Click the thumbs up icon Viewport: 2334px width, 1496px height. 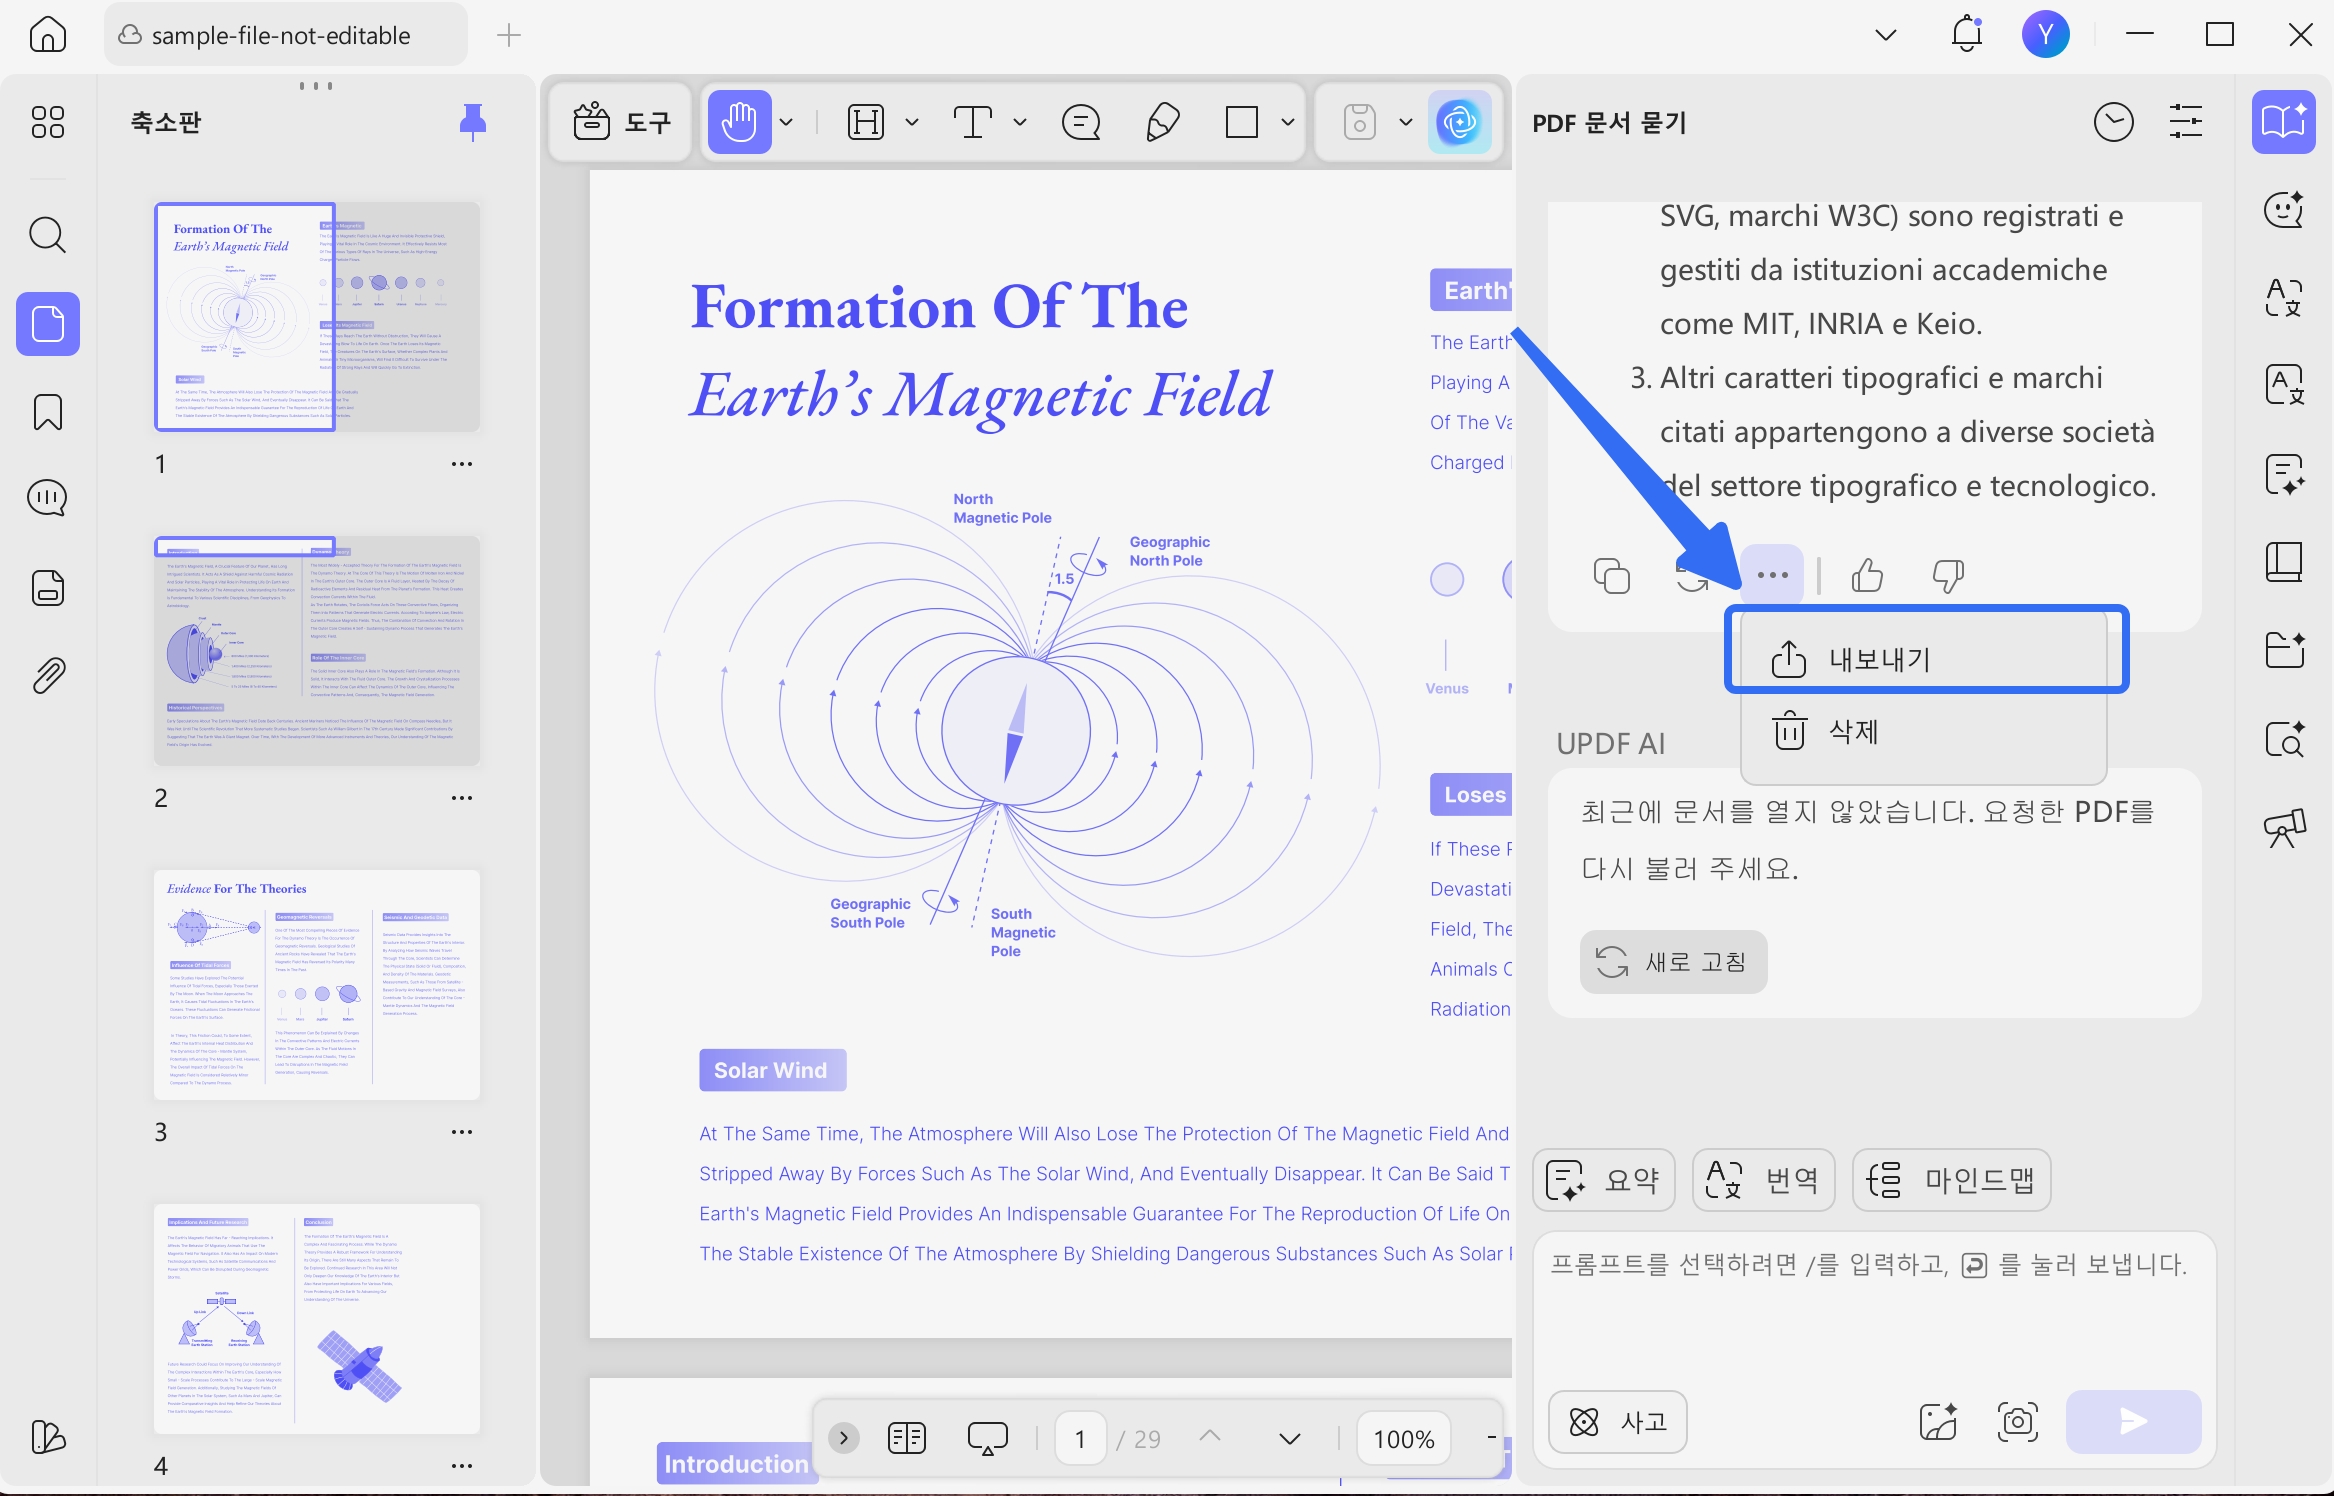[1866, 576]
